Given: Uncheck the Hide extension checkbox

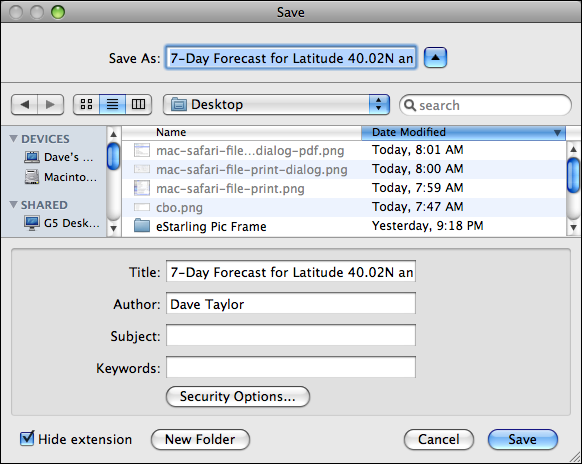Looking at the screenshot, I should pyautogui.click(x=27, y=439).
